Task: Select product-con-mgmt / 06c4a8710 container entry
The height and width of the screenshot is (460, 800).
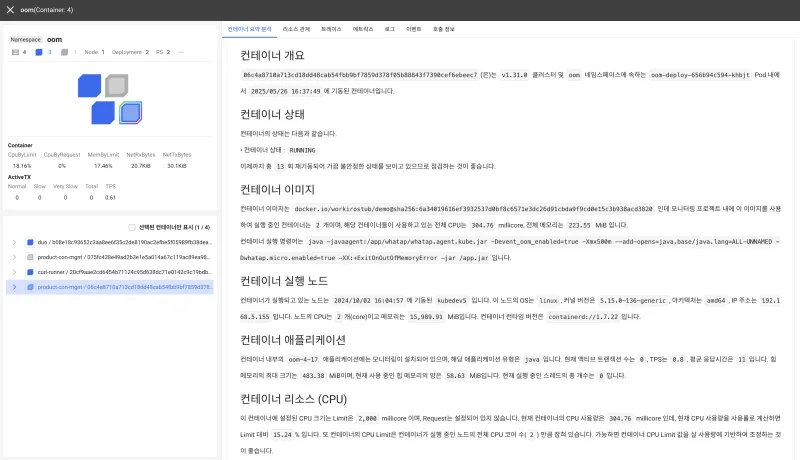Action: 124,287
